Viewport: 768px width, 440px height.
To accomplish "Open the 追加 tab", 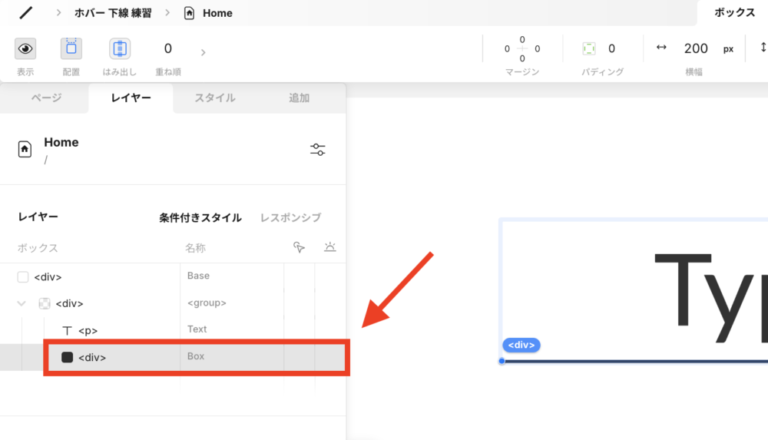I will 299,98.
